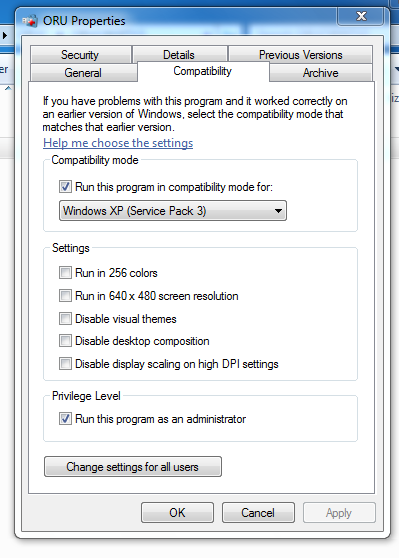
Task: Open the Details tab
Action: click(179, 55)
